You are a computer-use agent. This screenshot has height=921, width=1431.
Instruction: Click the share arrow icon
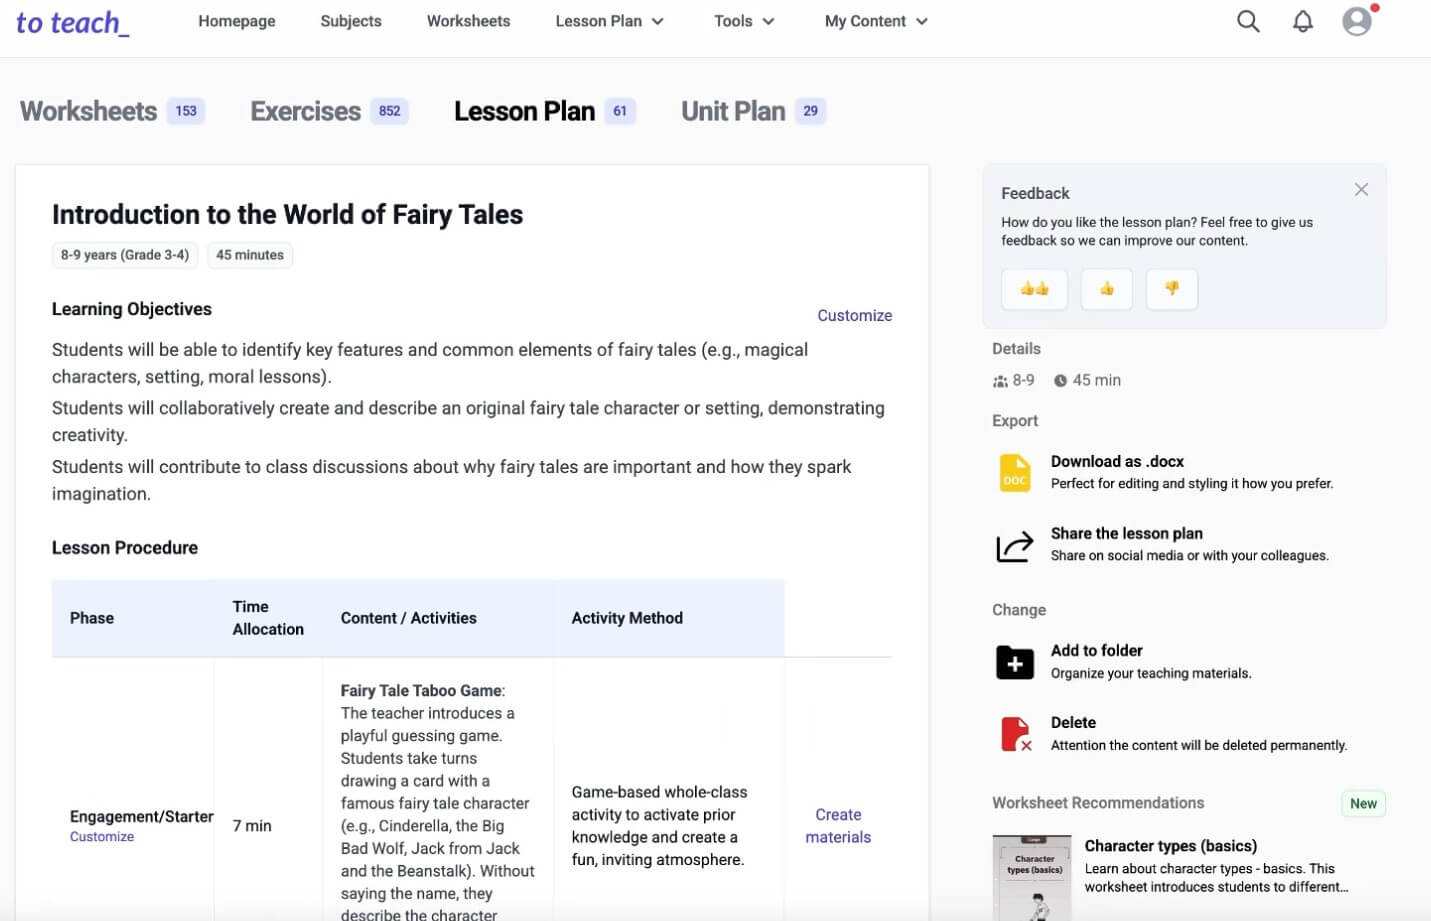pyautogui.click(x=1015, y=545)
